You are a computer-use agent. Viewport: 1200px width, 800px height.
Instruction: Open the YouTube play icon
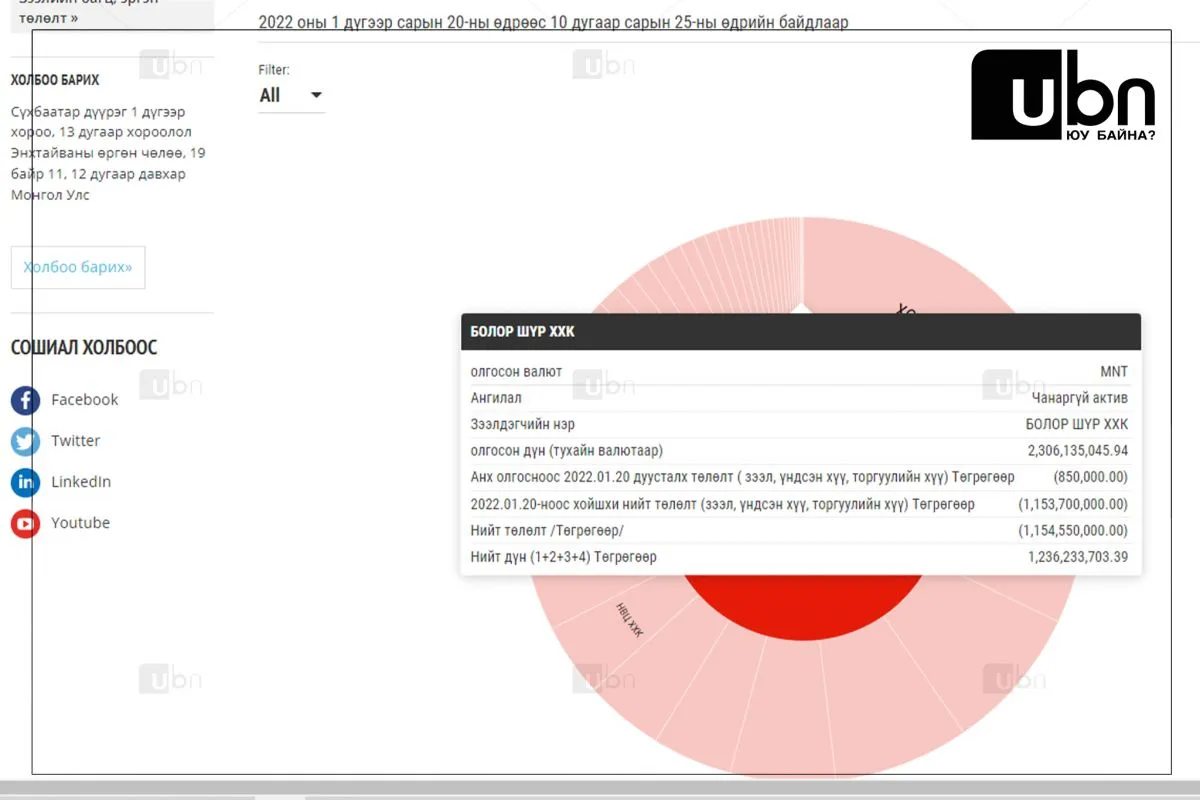click(25, 523)
